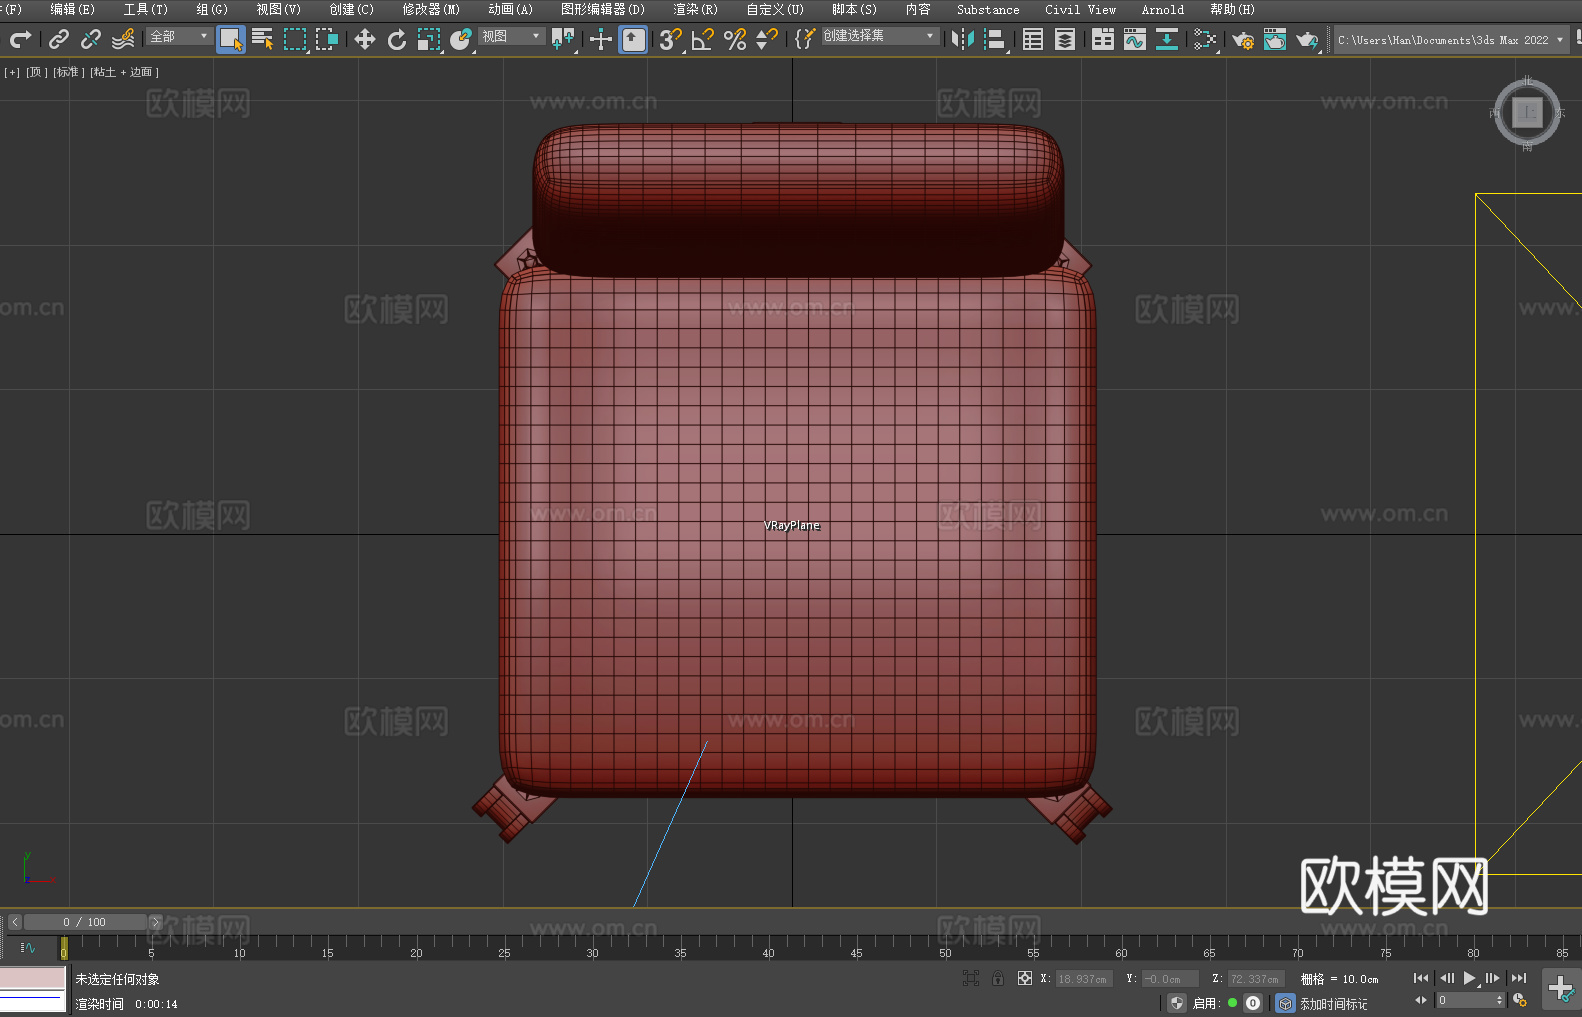Click the [顶] viewport view label
This screenshot has height=1017, width=1582.
pyautogui.click(x=37, y=72)
